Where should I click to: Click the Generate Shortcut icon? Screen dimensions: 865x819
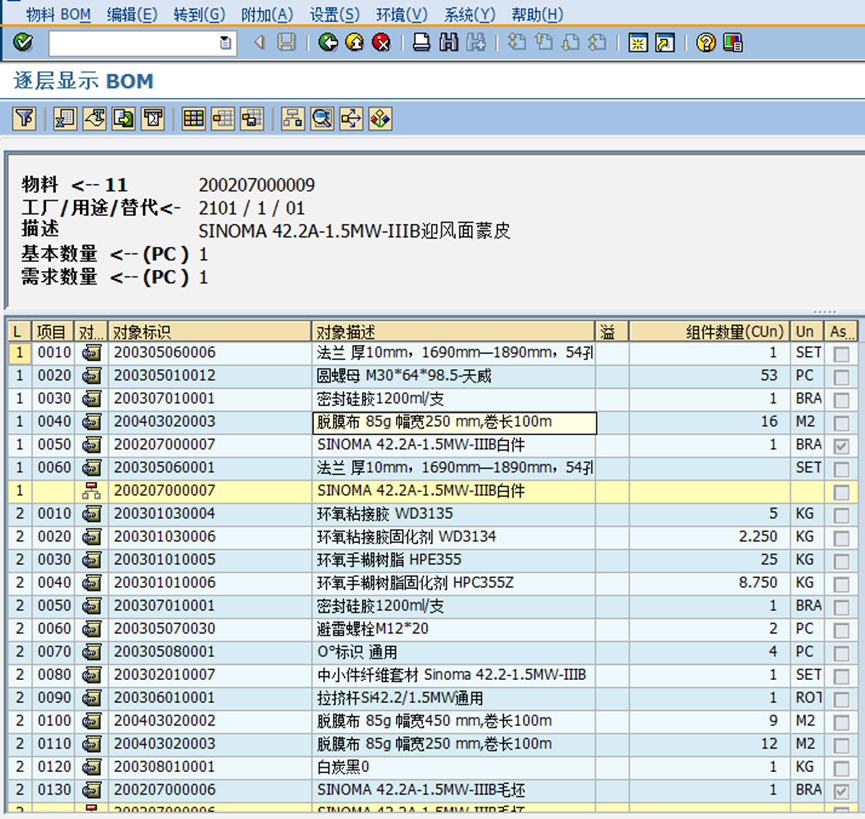pyautogui.click(x=665, y=42)
